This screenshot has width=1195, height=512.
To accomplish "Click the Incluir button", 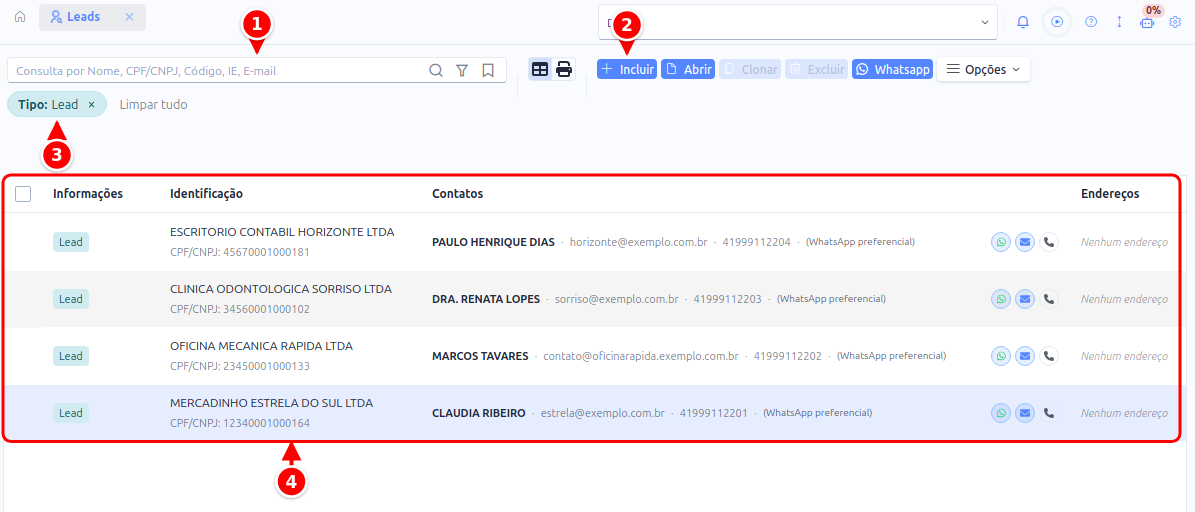I will [626, 69].
